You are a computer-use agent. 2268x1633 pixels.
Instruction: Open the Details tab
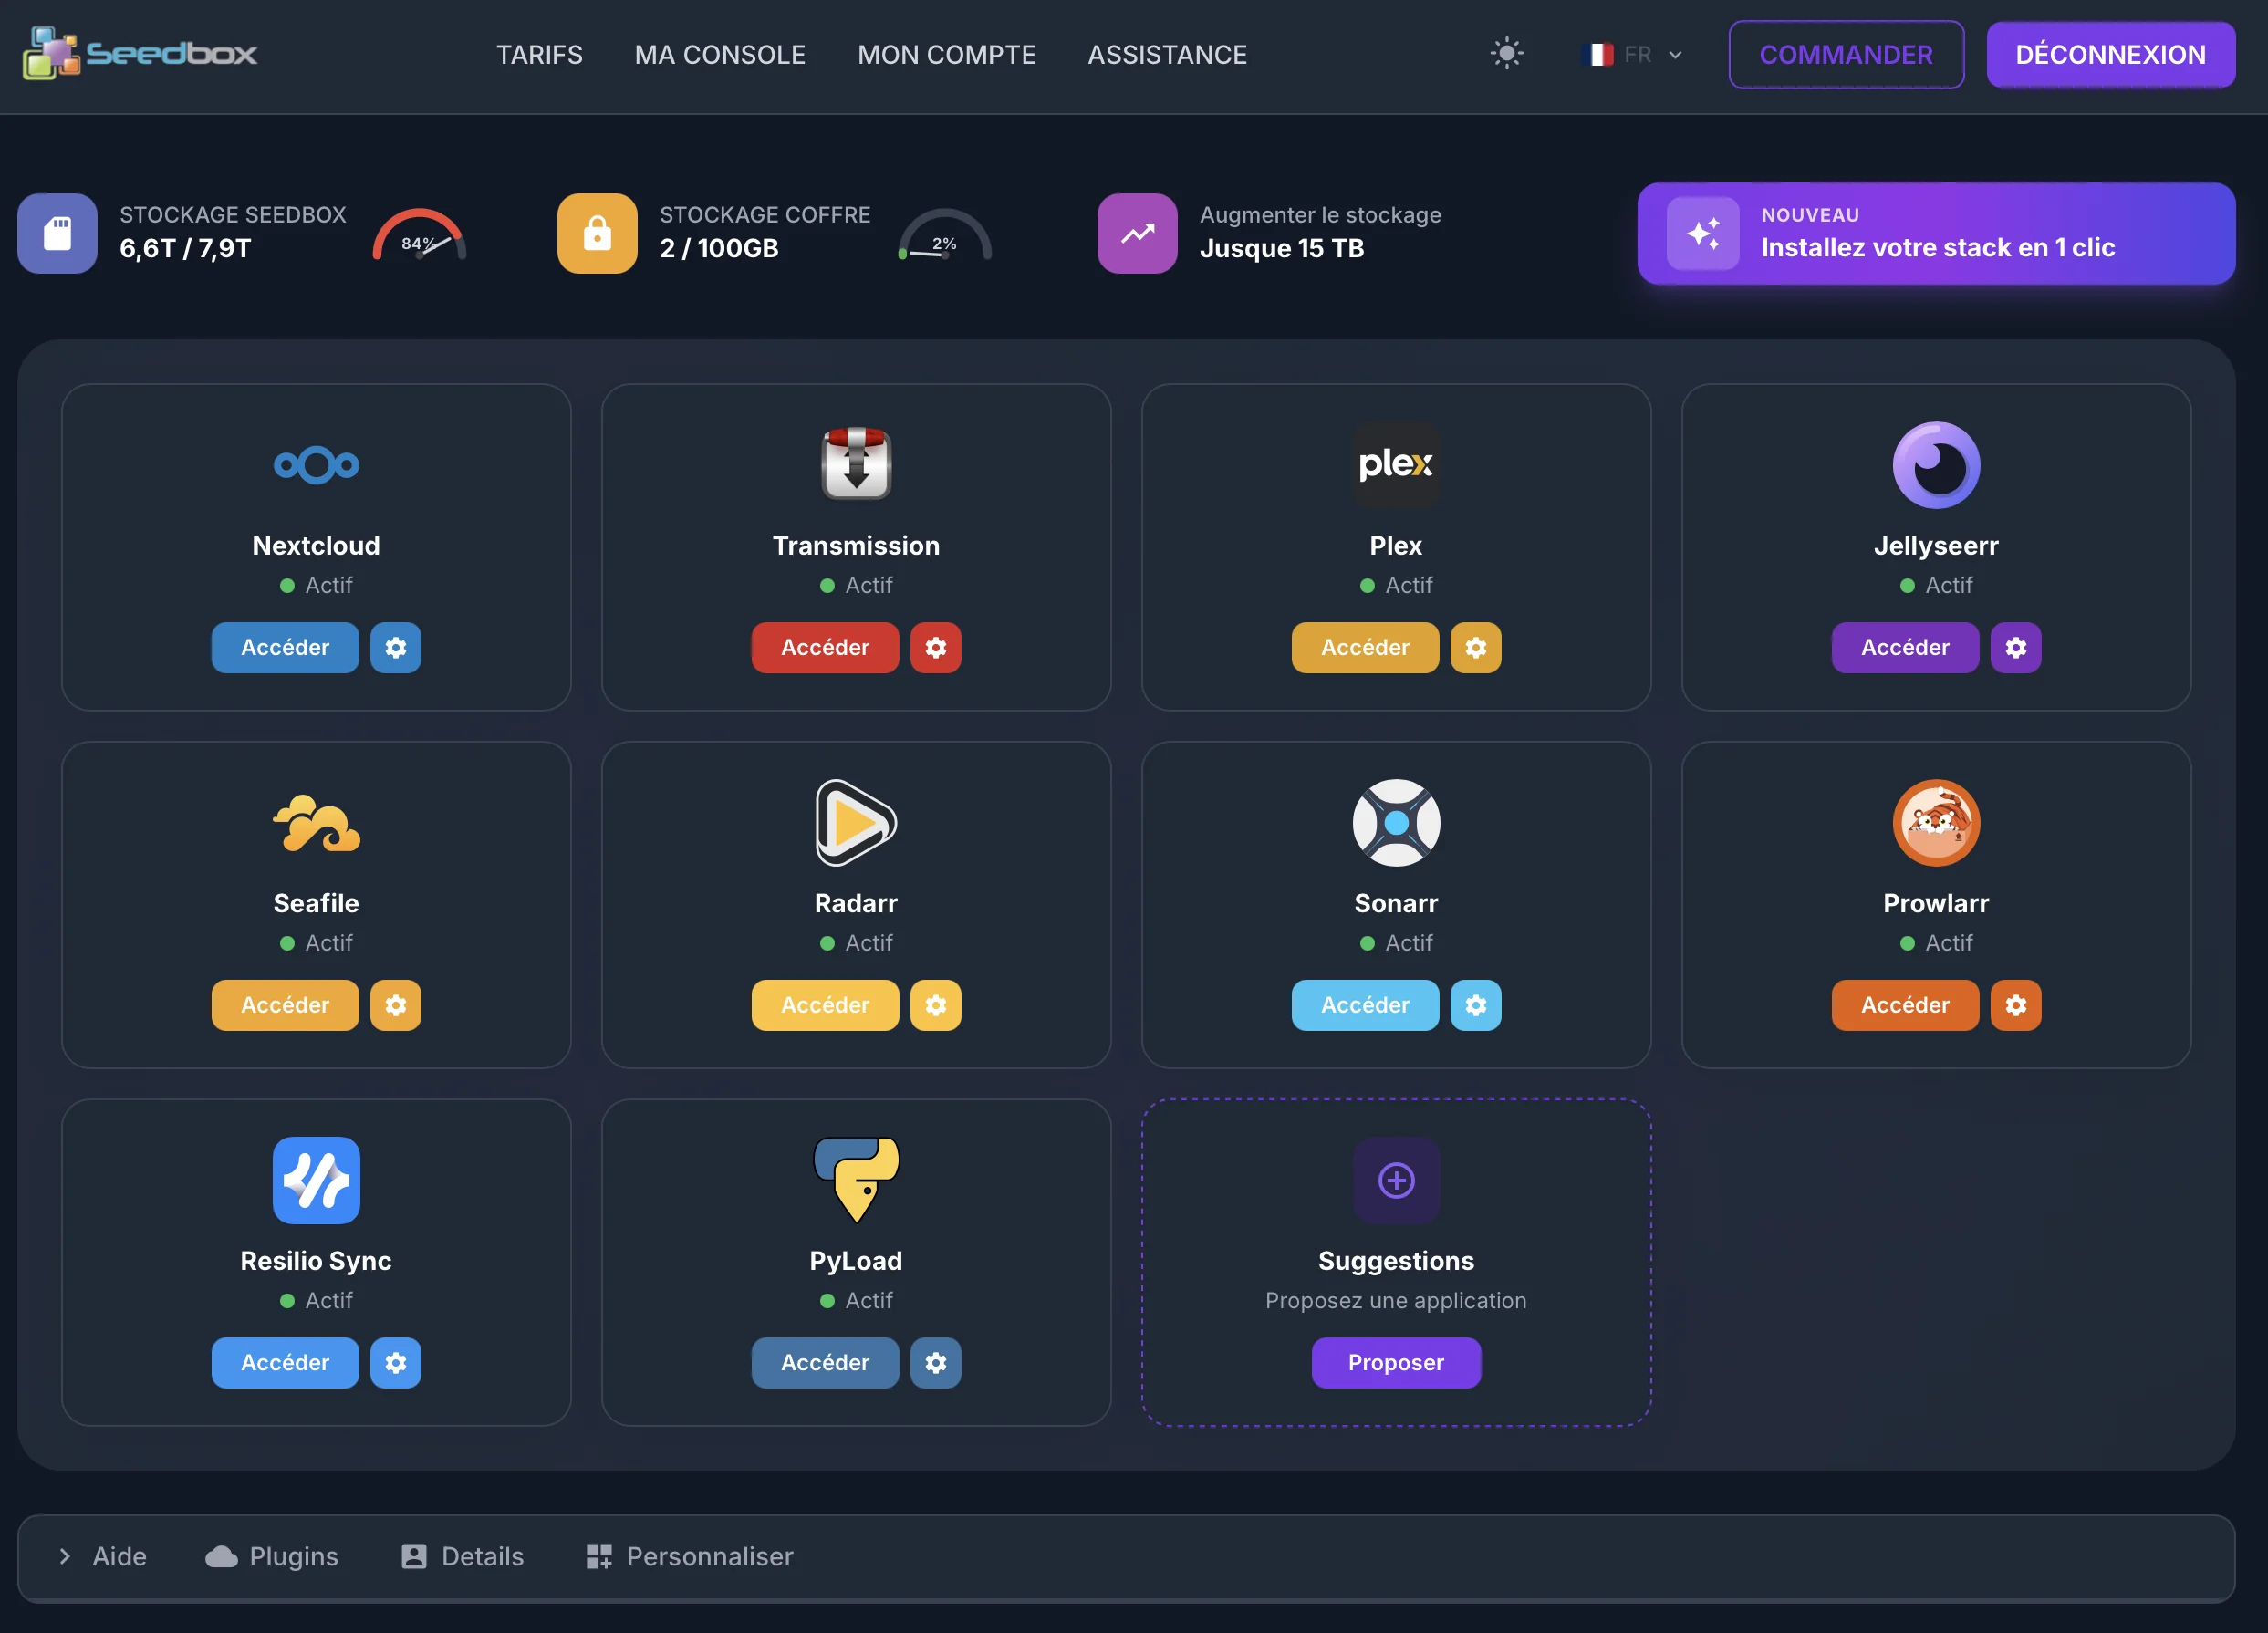pyautogui.click(x=462, y=1556)
